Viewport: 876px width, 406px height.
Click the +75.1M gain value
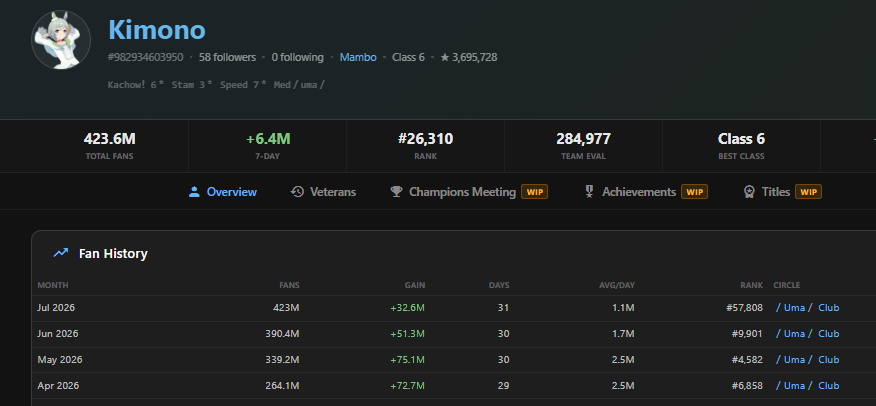click(407, 360)
